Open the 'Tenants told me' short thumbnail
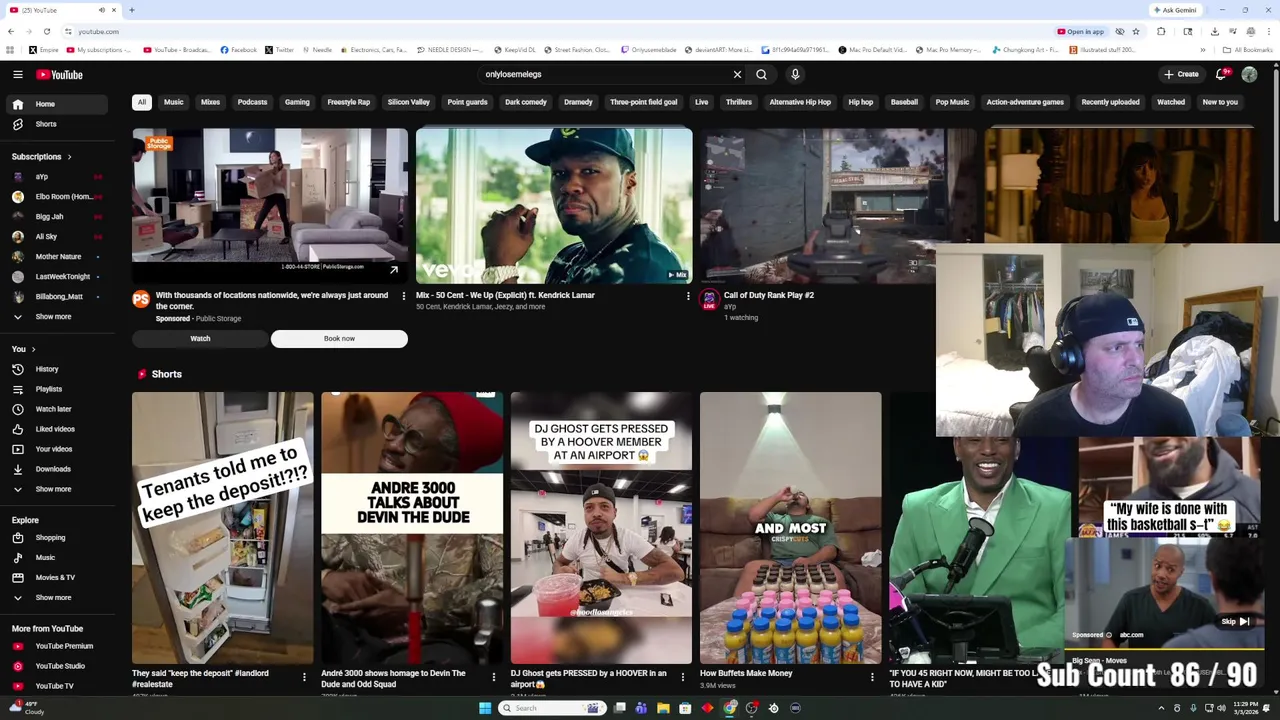 [x=223, y=528]
